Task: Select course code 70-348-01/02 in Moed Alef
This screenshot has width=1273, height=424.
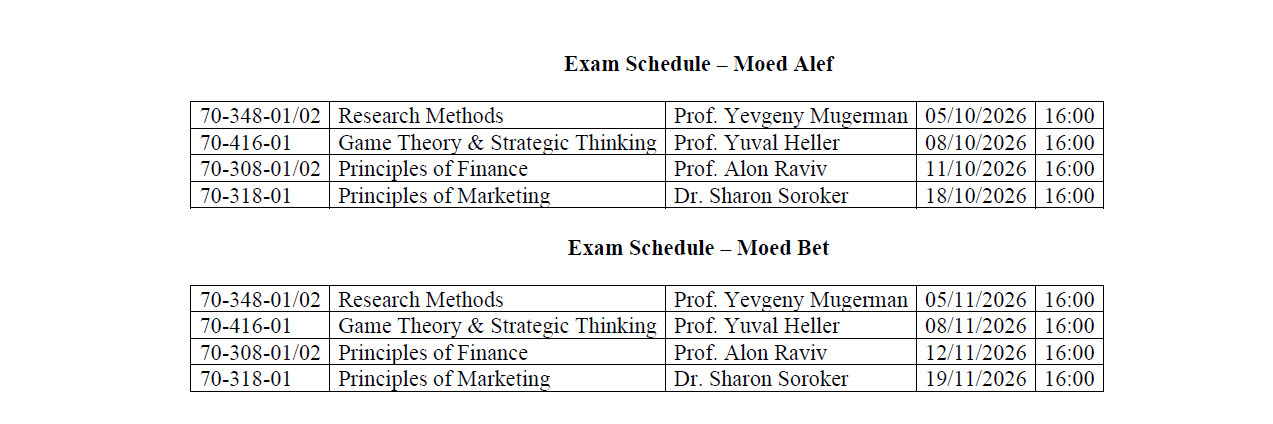Action: point(260,116)
